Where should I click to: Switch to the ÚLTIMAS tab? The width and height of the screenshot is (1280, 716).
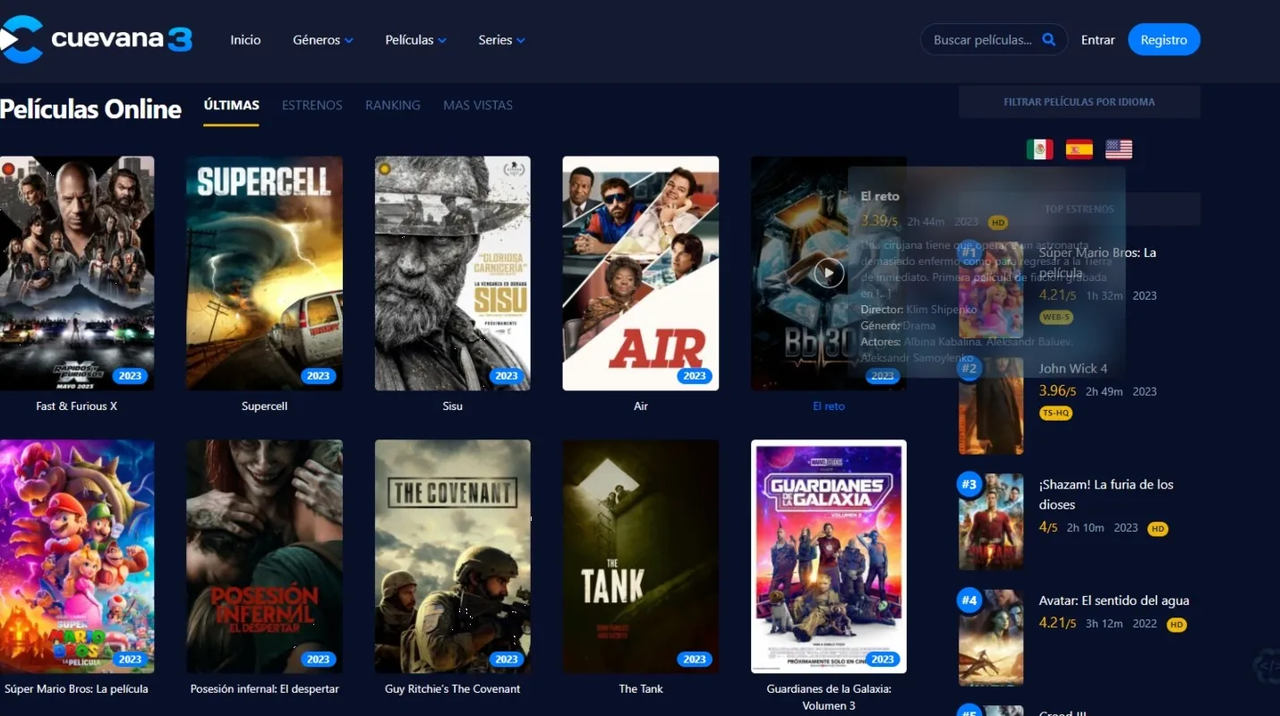click(x=231, y=105)
